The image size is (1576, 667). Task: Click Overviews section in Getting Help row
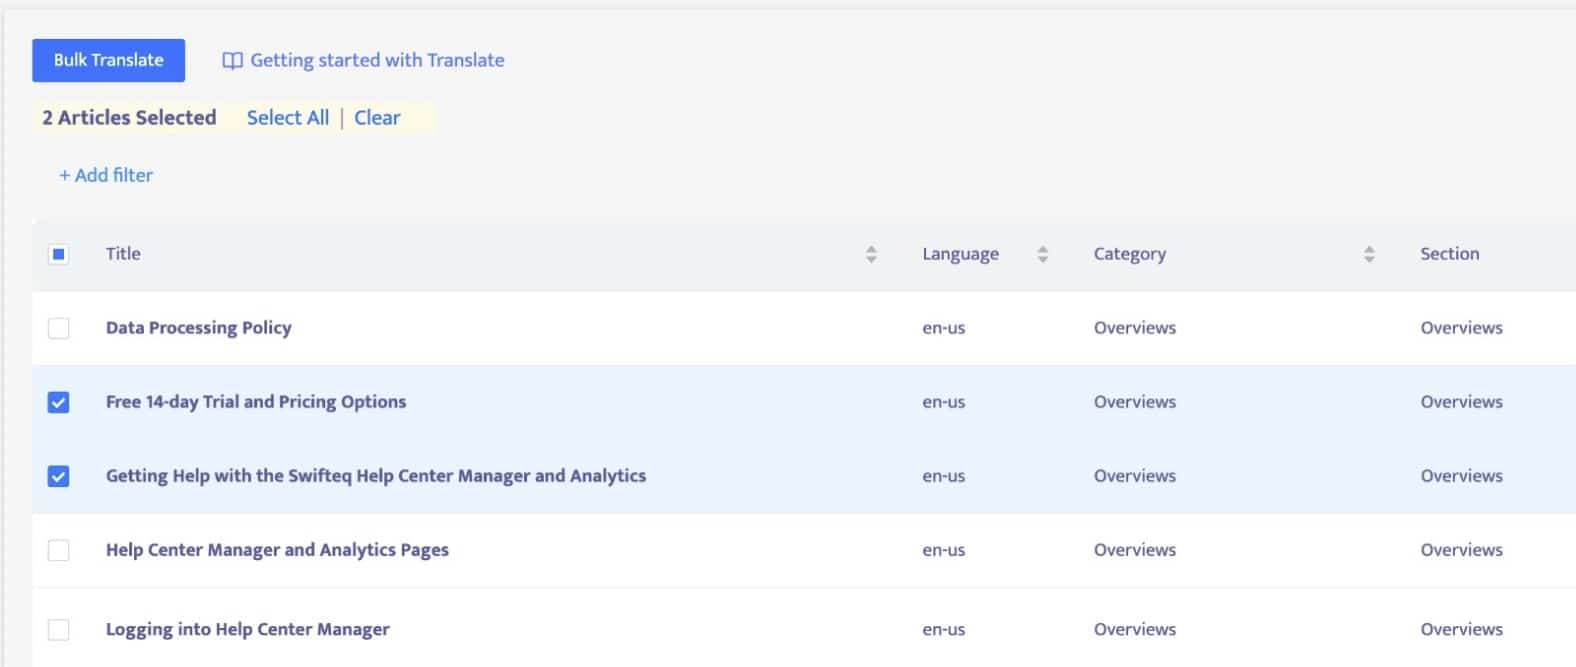click(x=1462, y=476)
